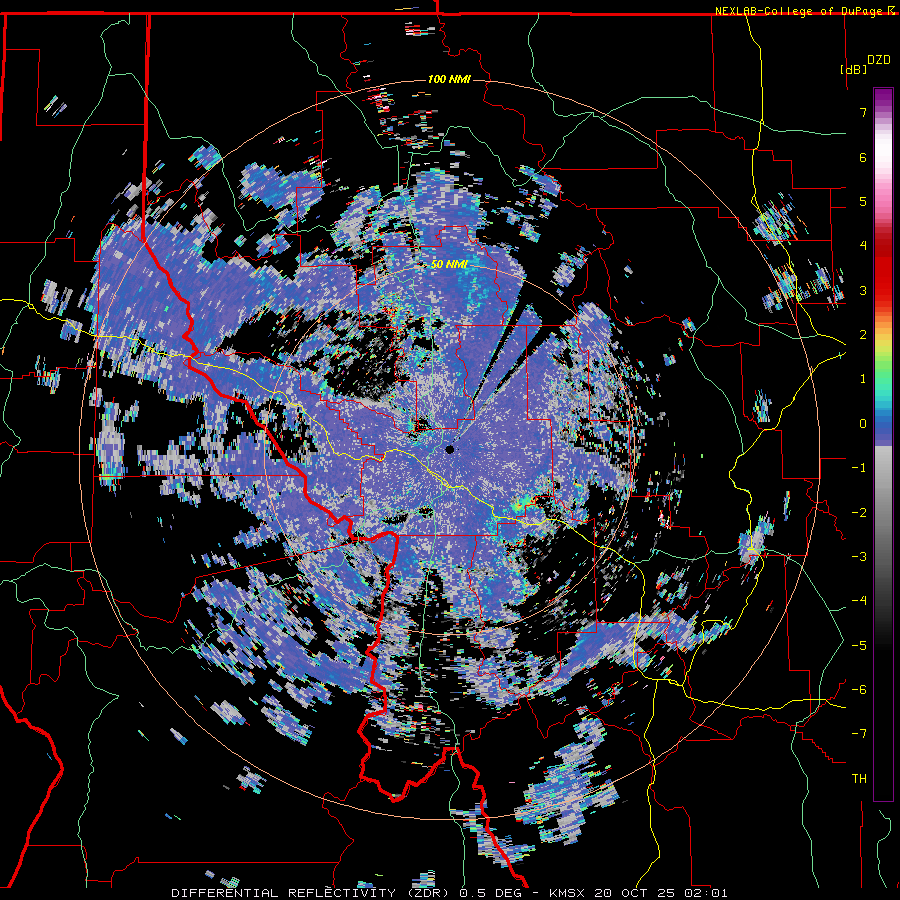Click the 2 value on color scale

click(x=863, y=335)
